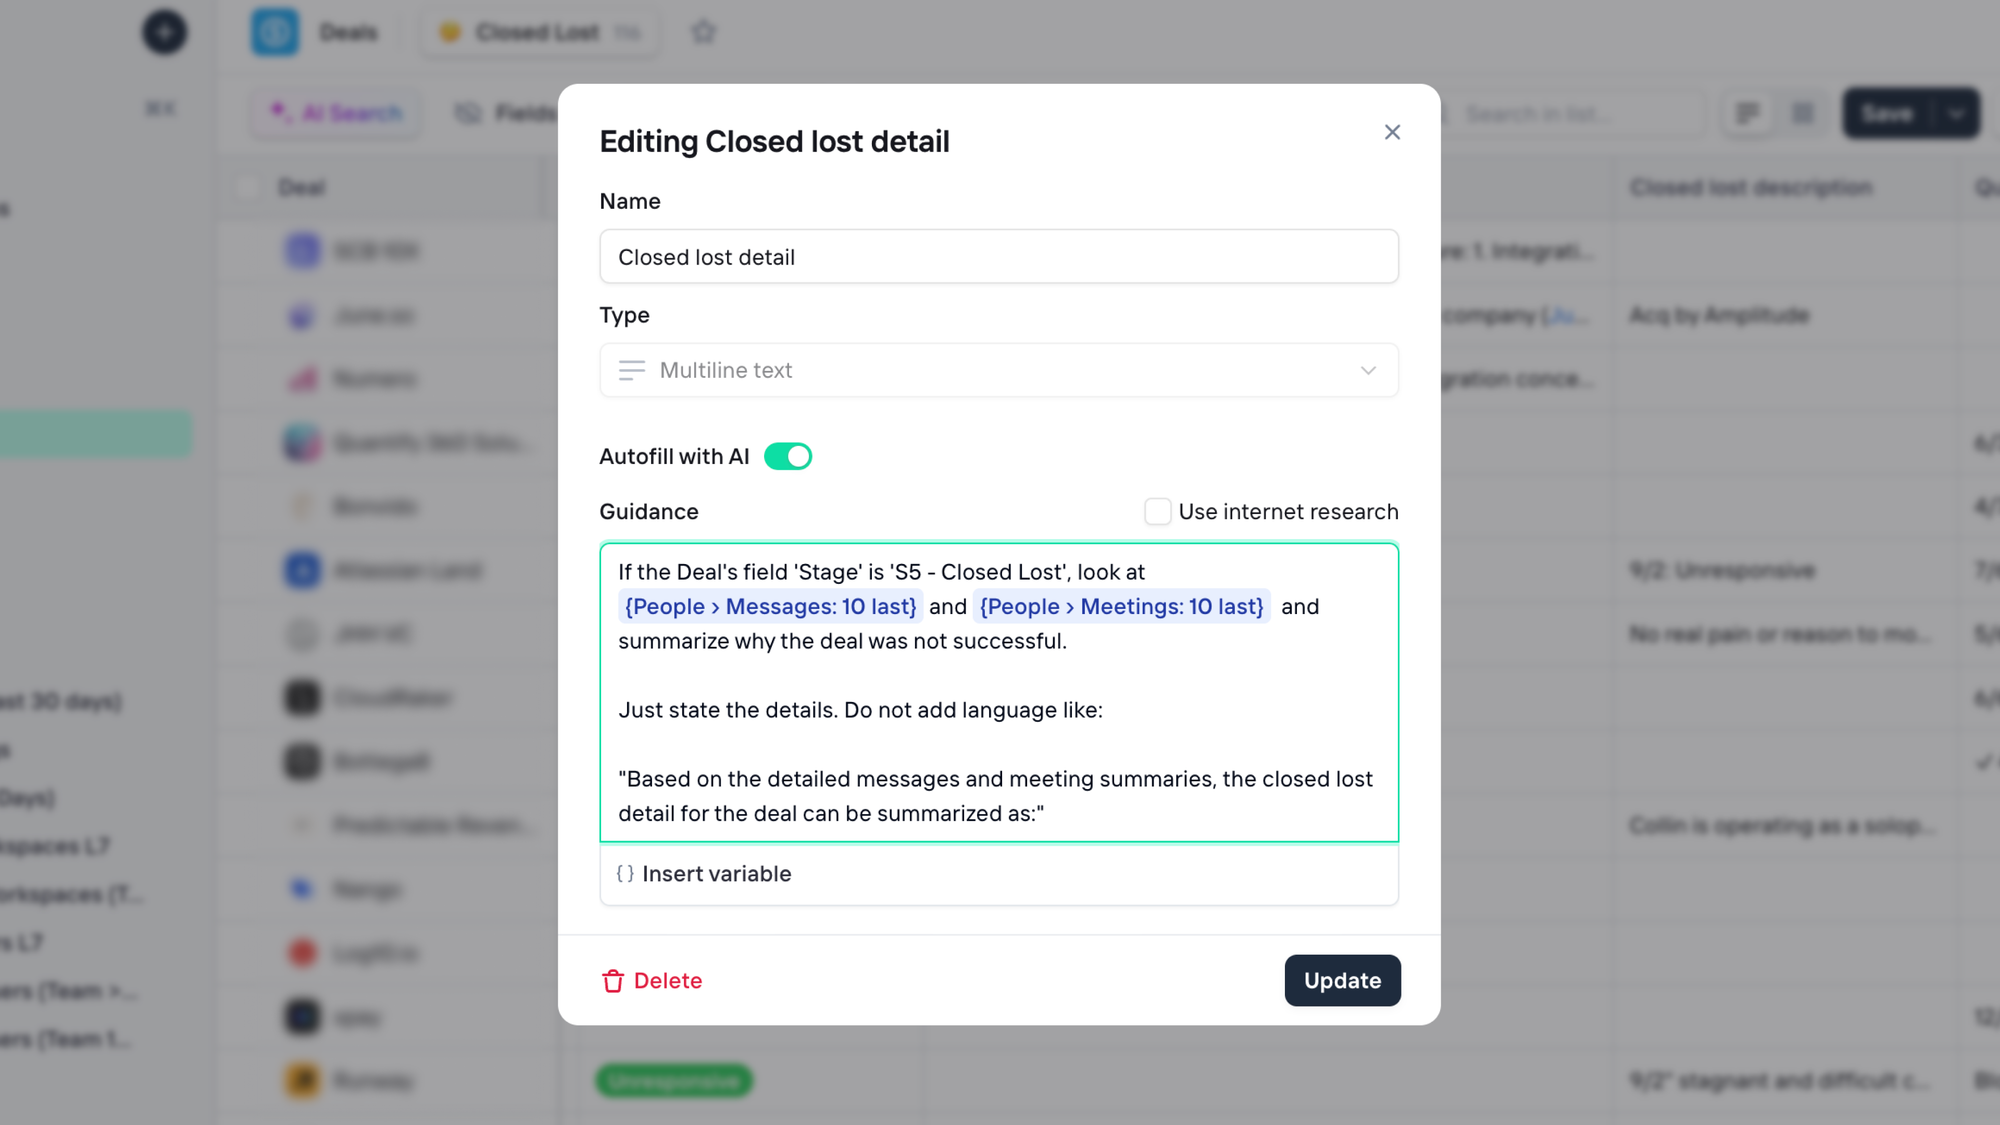Screen dimensions: 2000x1125
Task: Check the Use internet research checkbox
Action: coord(1158,512)
